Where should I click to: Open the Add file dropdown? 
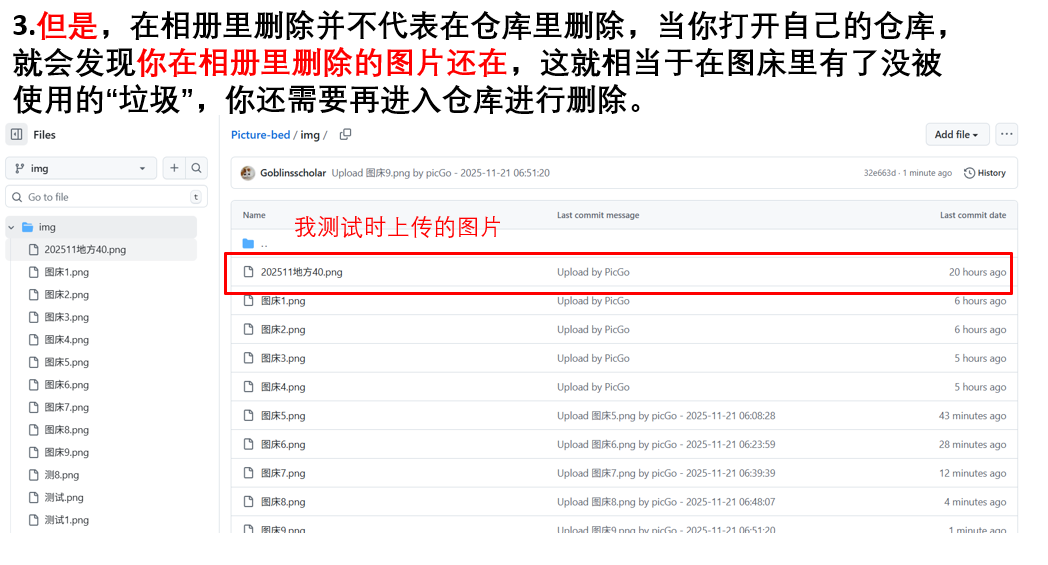point(956,134)
